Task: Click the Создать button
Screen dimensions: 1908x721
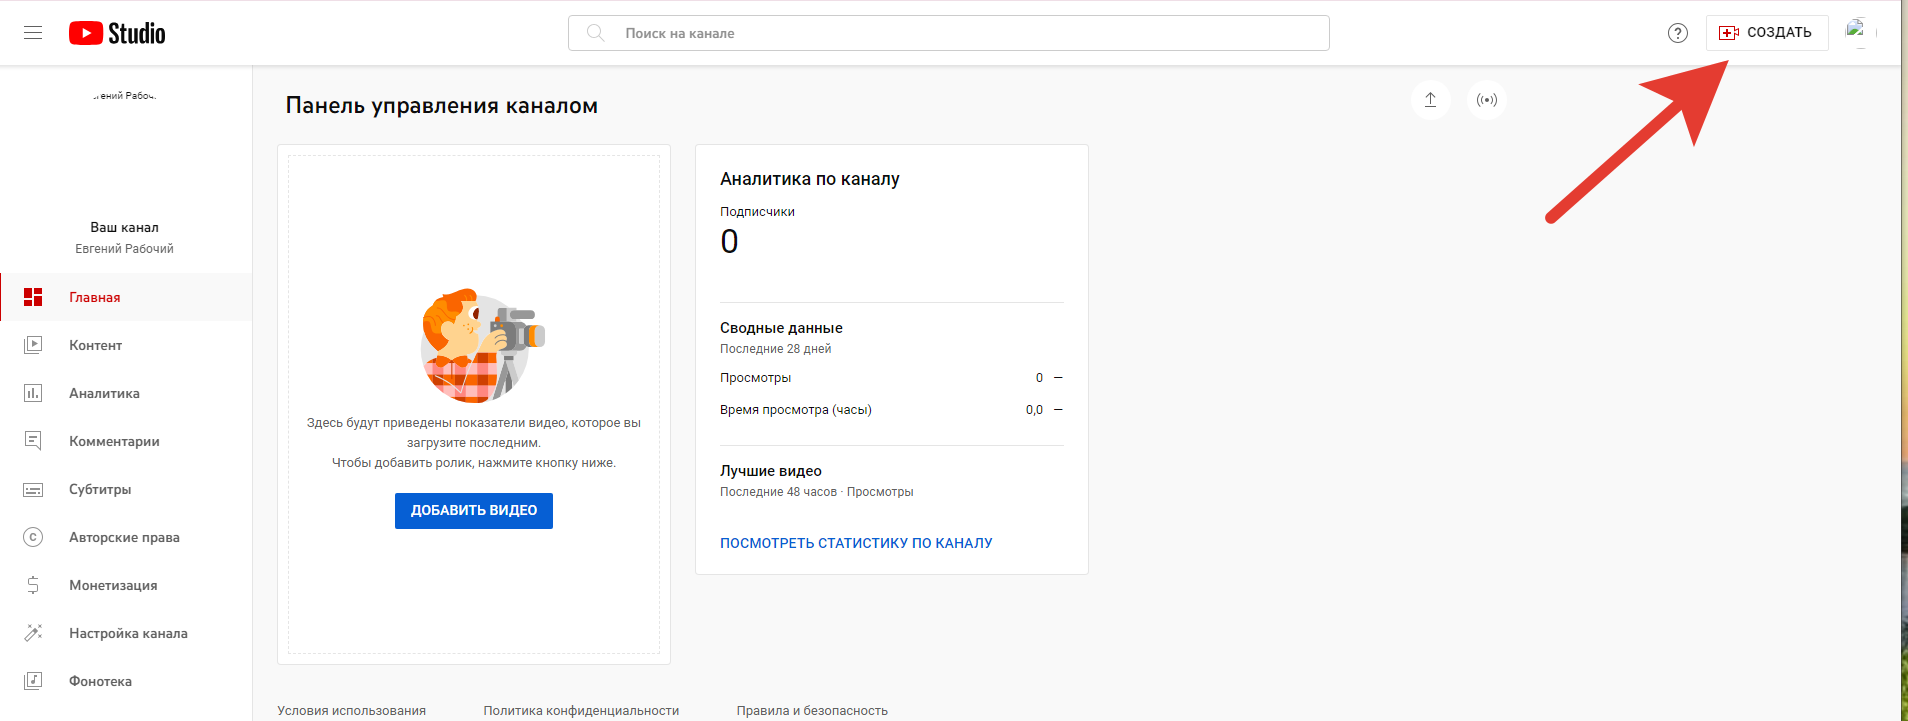Action: pyautogui.click(x=1766, y=33)
